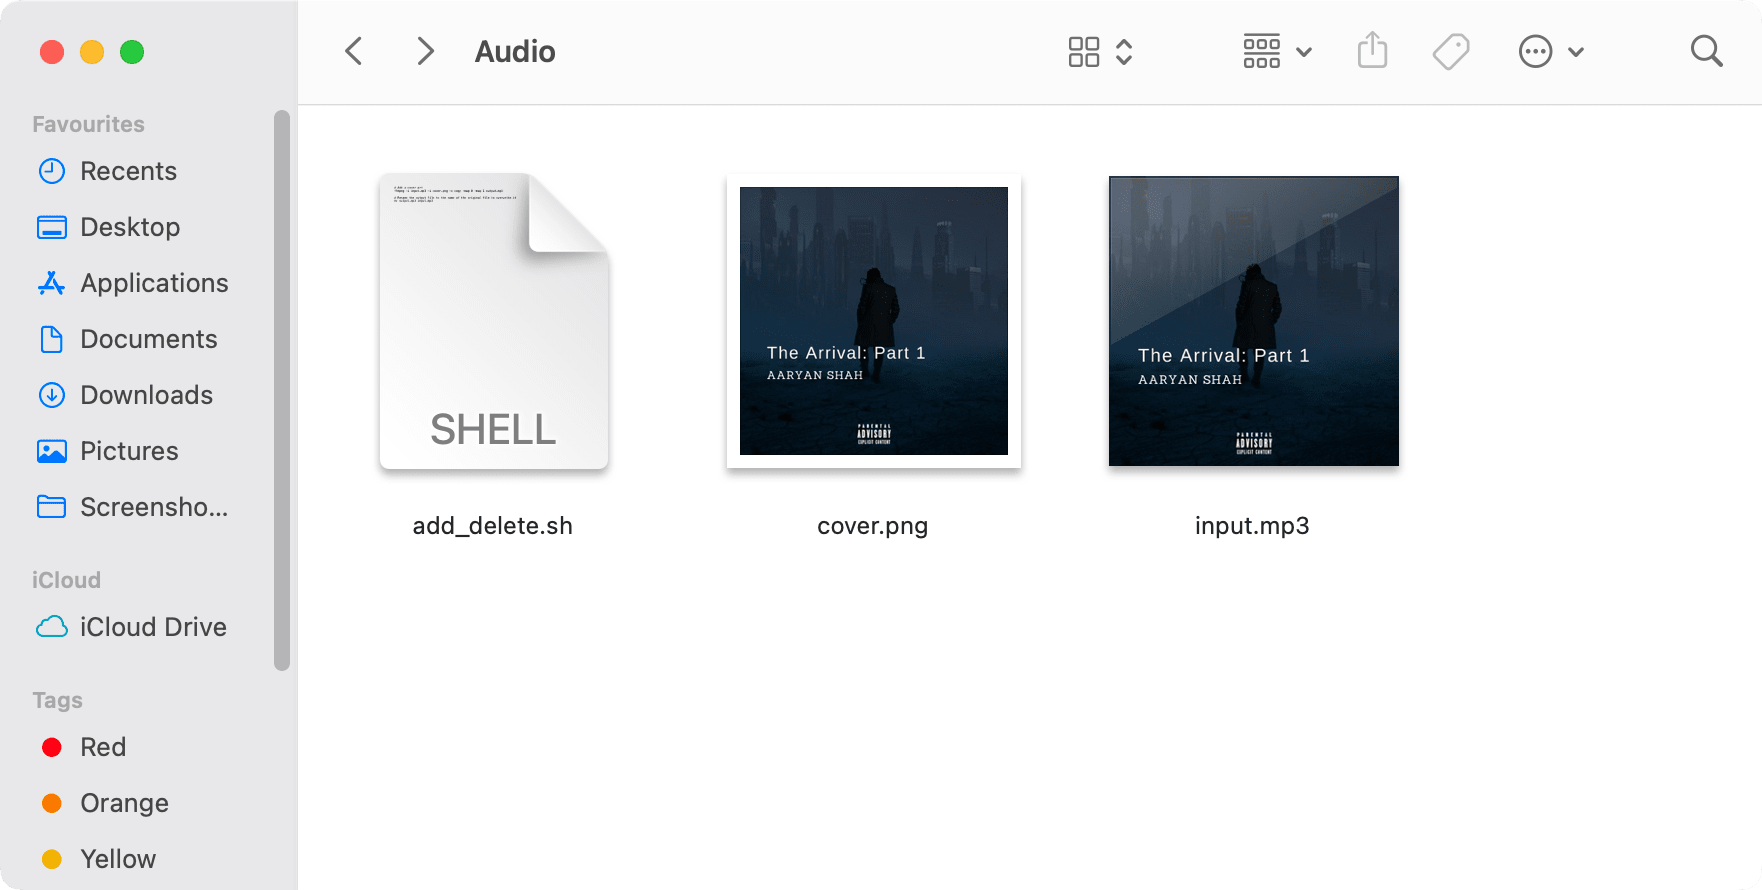Open the group-by items icon

pos(1262,51)
